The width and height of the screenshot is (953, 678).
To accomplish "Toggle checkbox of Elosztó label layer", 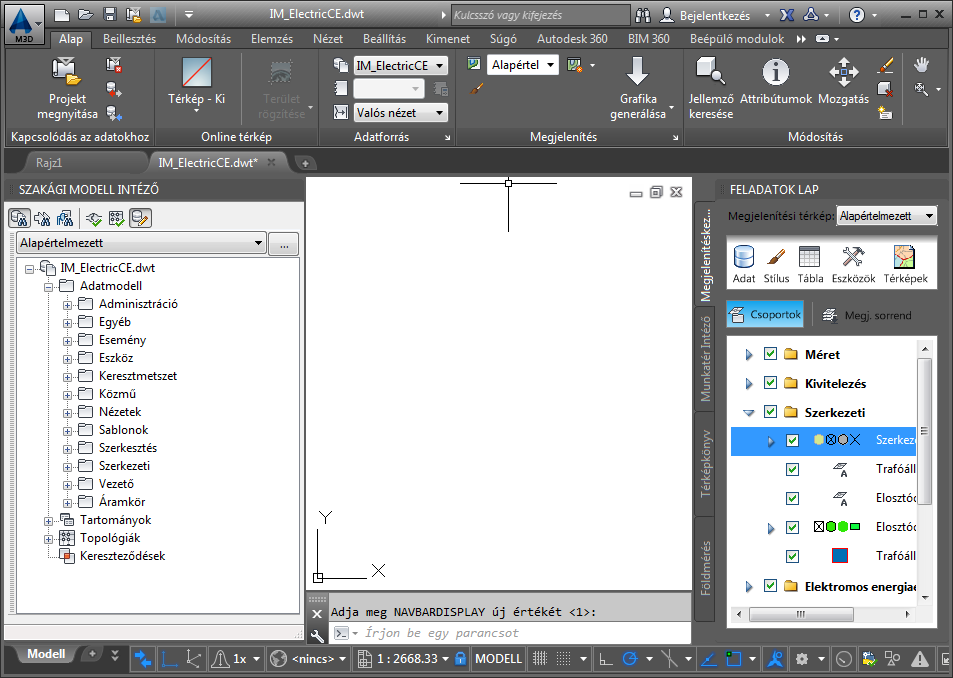I will 792,498.
